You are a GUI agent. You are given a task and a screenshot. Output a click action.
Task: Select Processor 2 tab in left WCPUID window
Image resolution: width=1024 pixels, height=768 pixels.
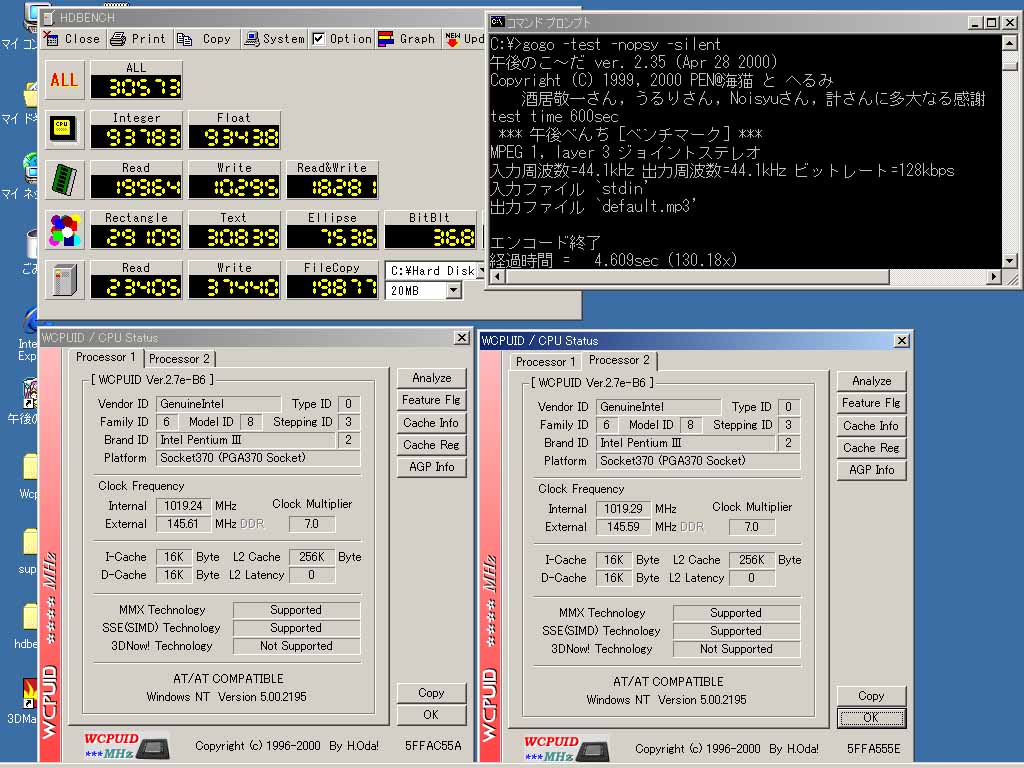(x=179, y=359)
